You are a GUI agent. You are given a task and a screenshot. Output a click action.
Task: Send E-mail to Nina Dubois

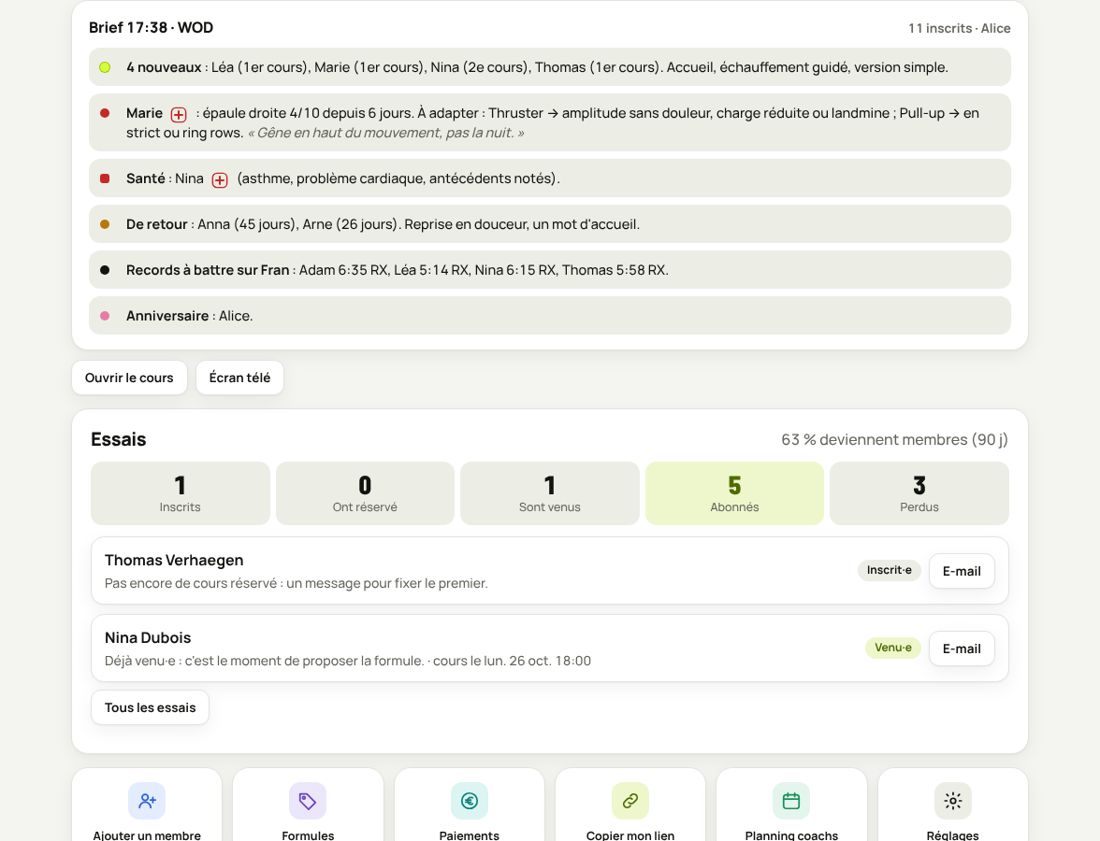pyautogui.click(x=962, y=649)
